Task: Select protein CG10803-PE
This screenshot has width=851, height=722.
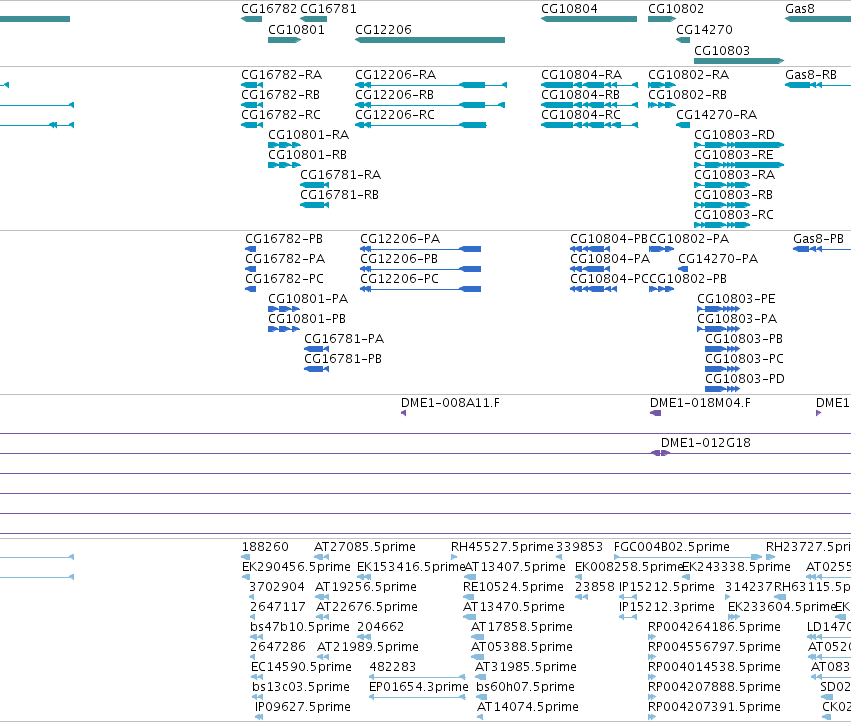Action: 736,299
